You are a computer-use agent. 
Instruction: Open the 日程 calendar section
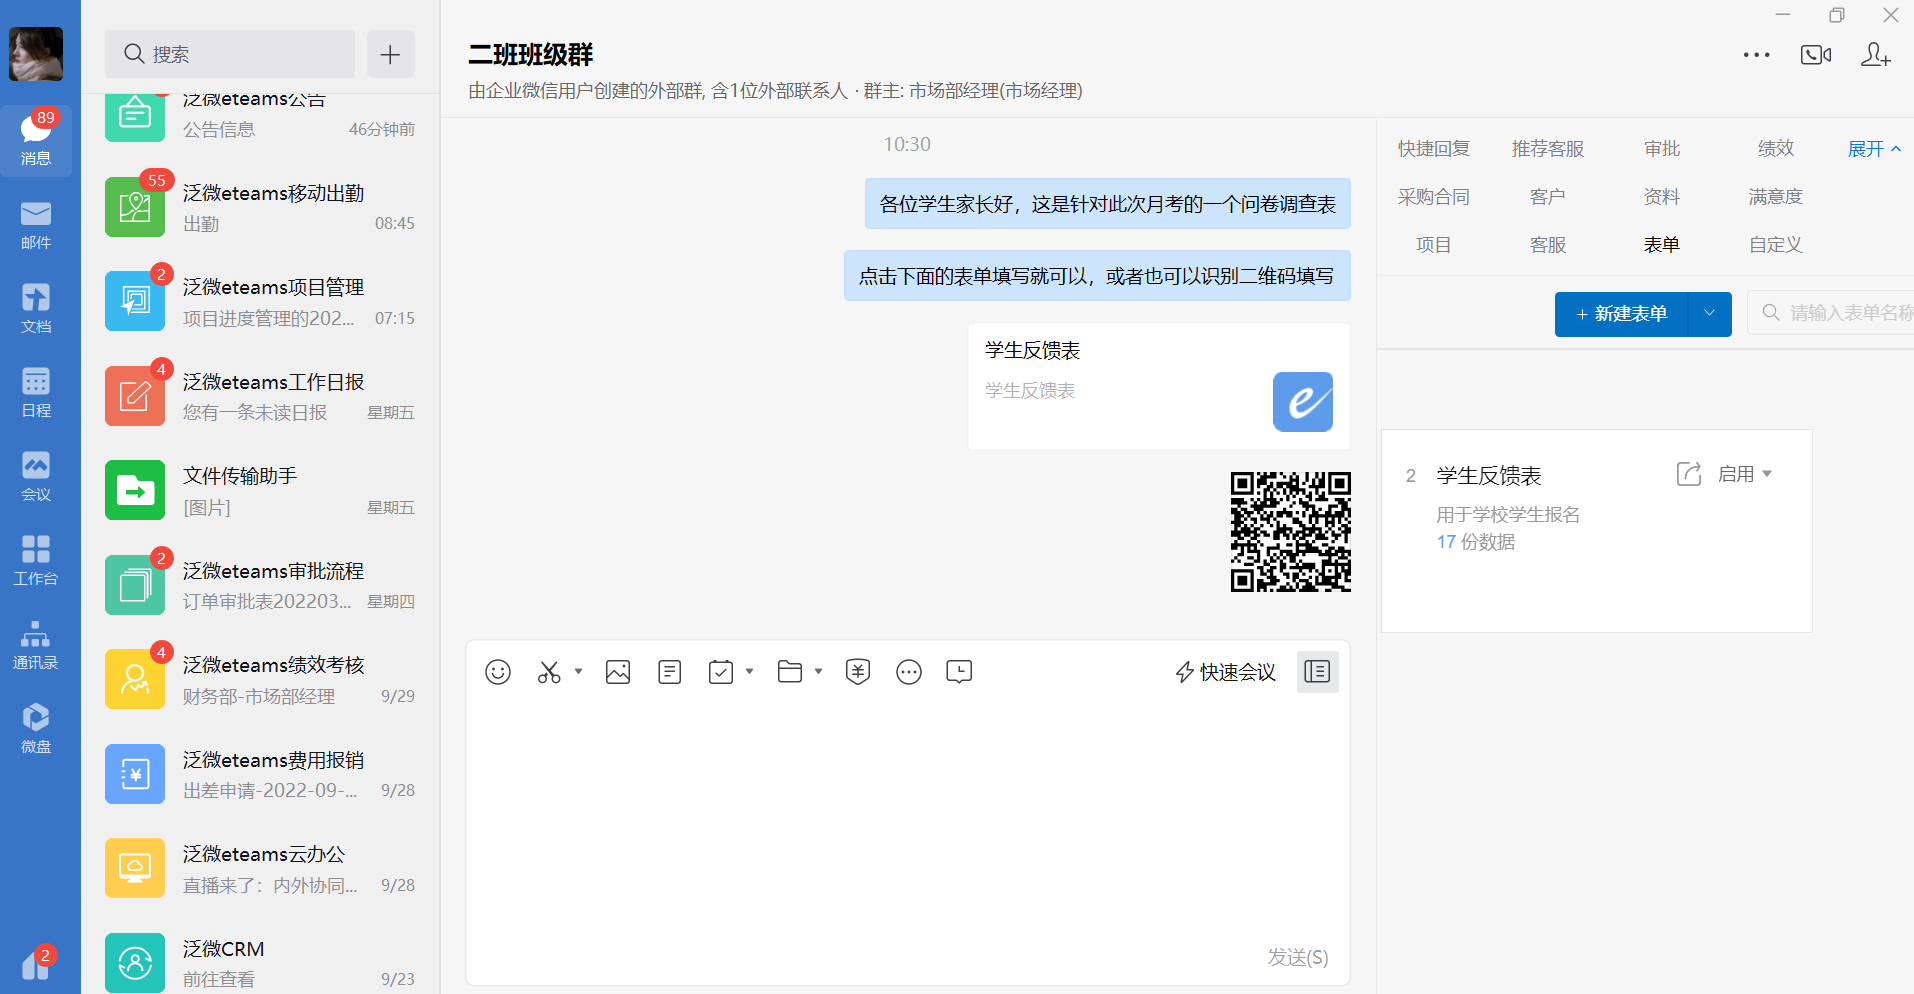36,393
